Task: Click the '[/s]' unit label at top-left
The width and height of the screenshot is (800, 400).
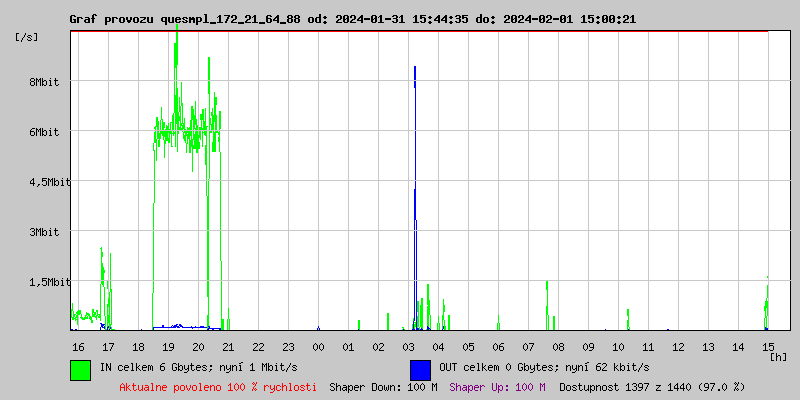Action: coord(27,37)
